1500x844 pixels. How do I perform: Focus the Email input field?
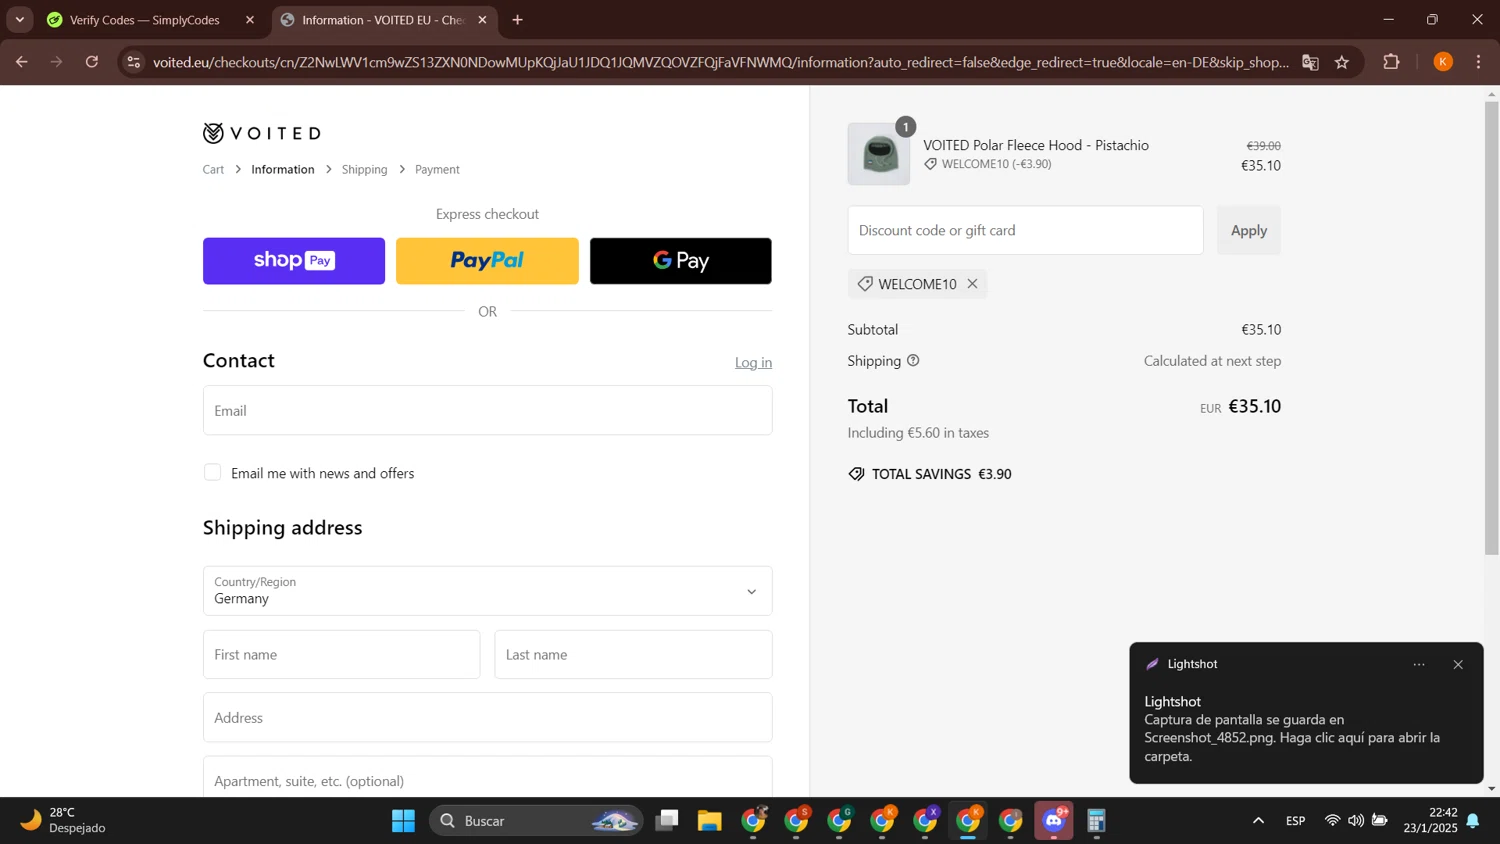(487, 411)
